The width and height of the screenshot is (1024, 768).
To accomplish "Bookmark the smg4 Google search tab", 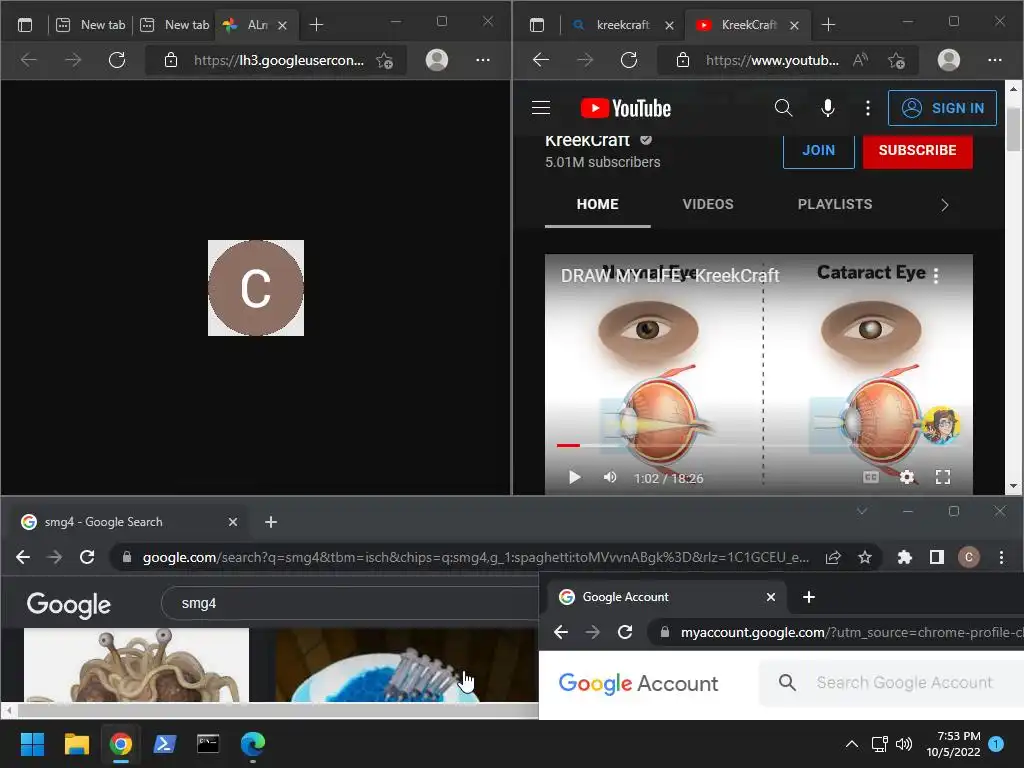I will coord(865,558).
